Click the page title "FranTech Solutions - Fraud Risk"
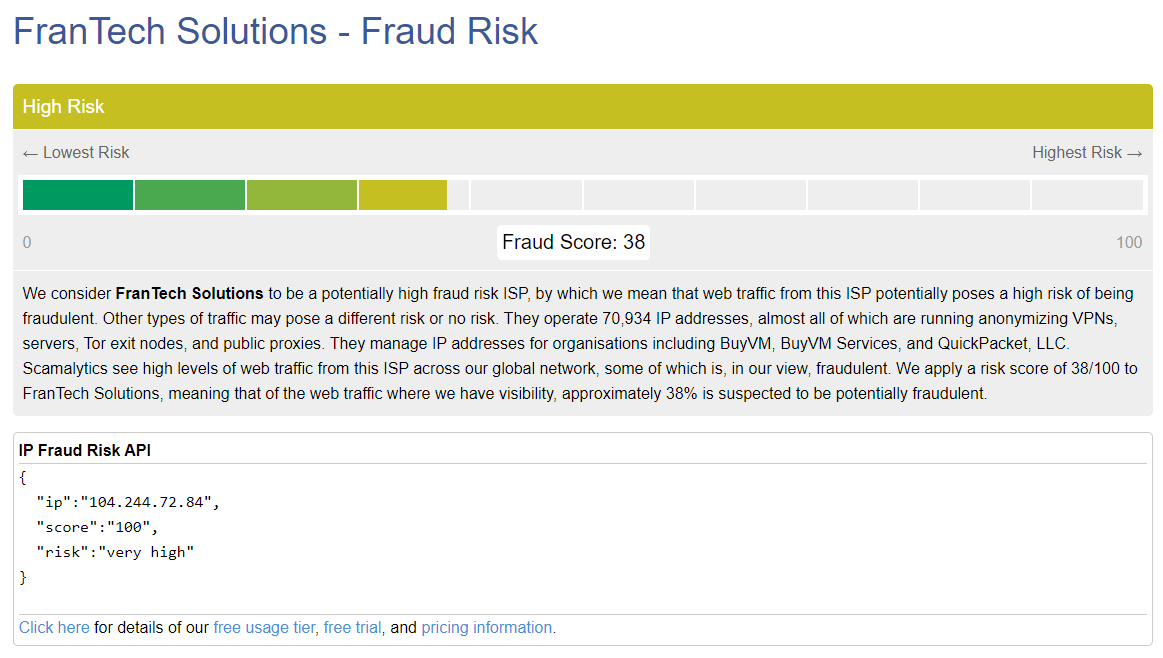The height and width of the screenshot is (658, 1163). click(276, 31)
